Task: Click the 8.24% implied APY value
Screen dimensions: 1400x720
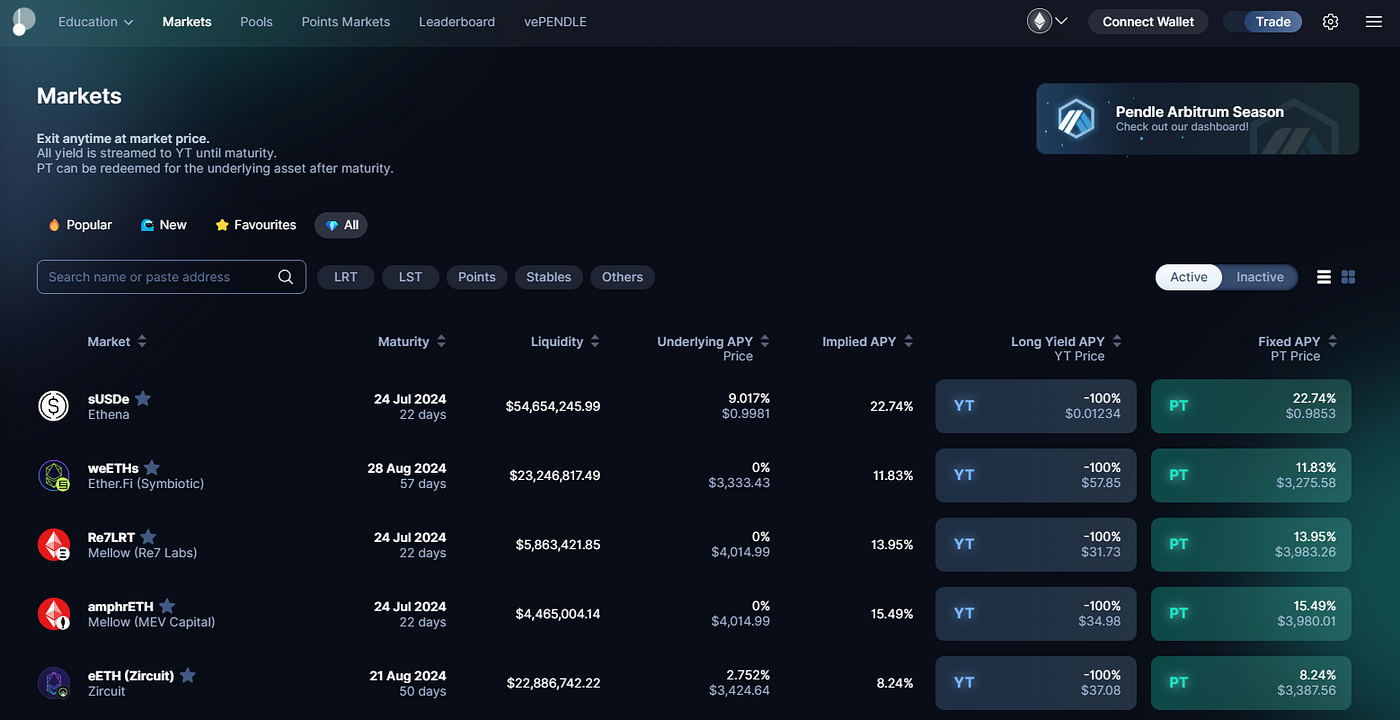Action: [895, 683]
